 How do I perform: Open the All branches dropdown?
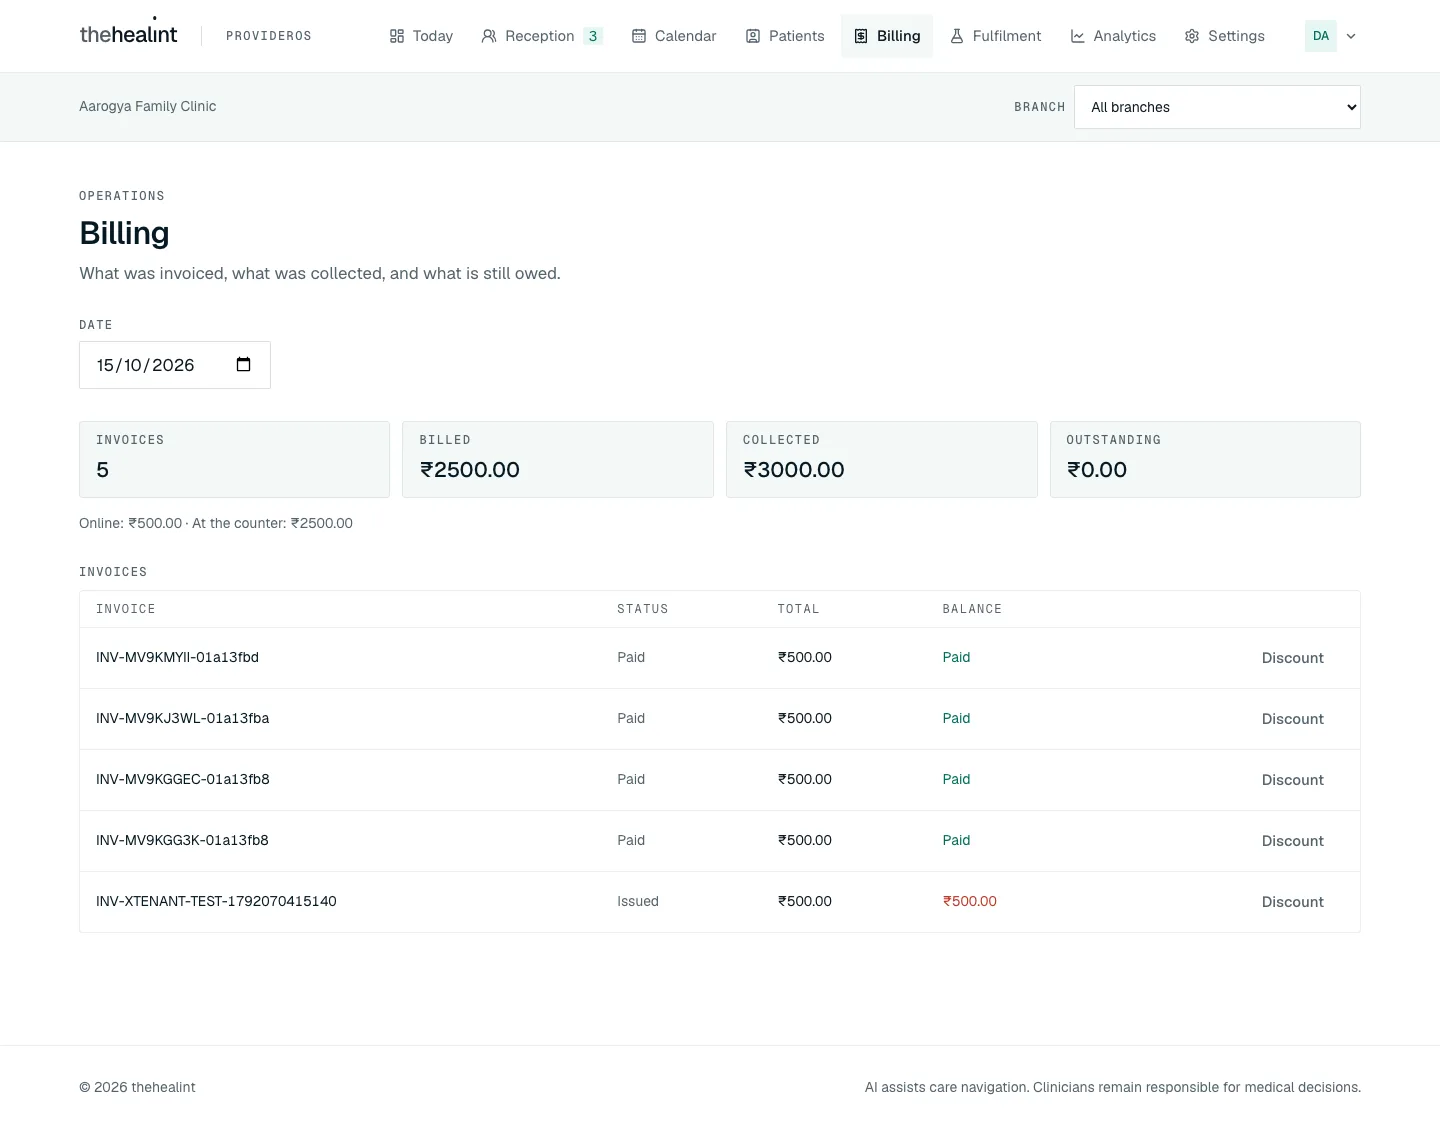click(1217, 107)
